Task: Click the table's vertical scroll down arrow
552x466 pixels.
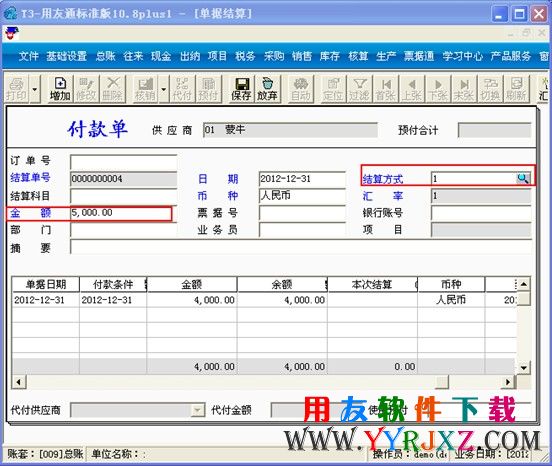Action: [523, 368]
